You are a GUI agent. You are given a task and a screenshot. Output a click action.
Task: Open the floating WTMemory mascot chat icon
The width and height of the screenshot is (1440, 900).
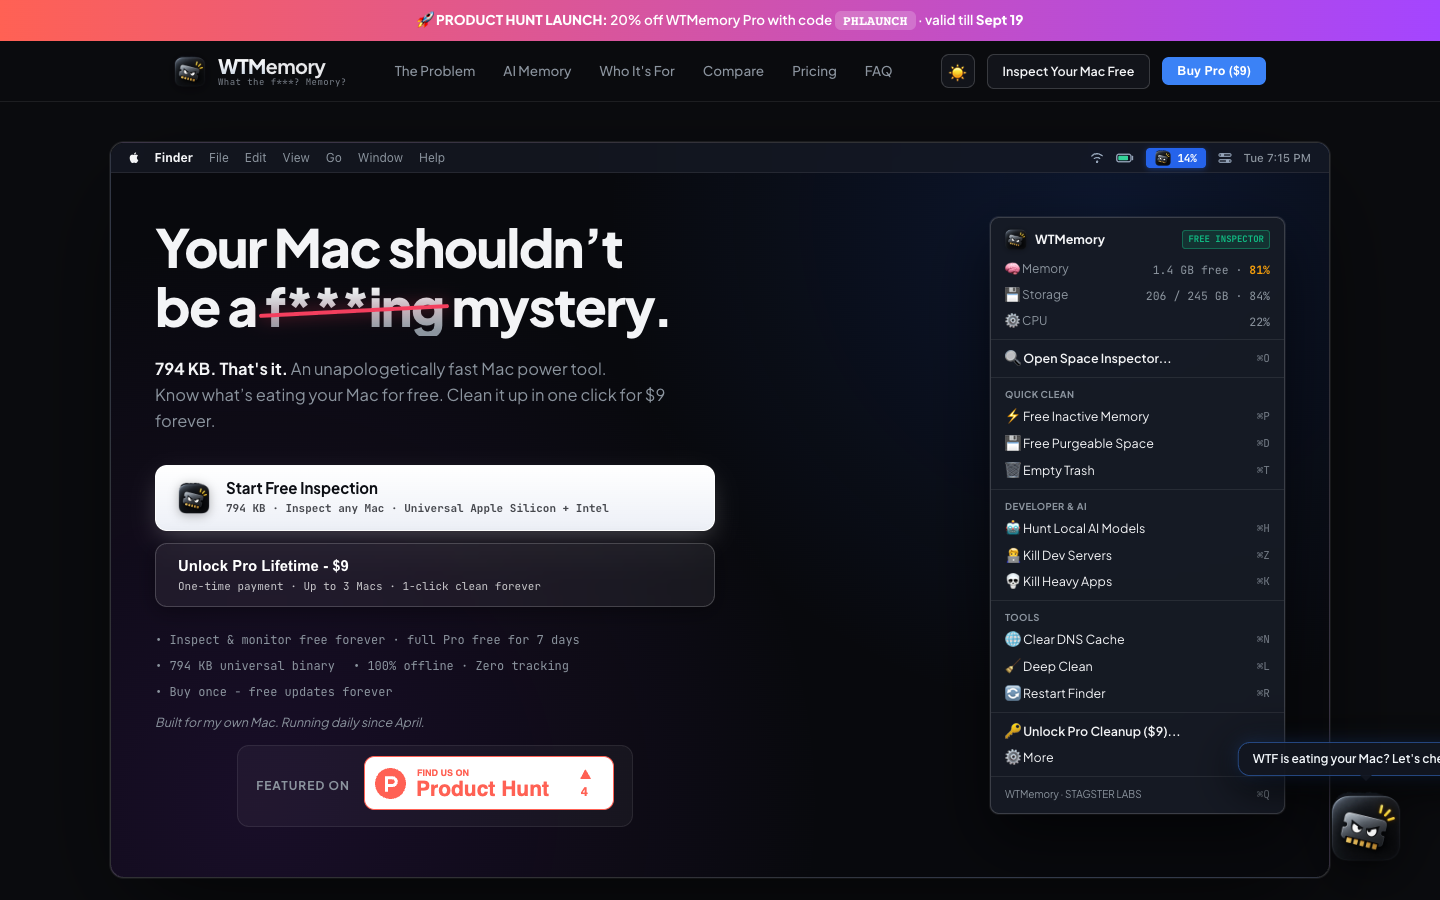(x=1365, y=828)
